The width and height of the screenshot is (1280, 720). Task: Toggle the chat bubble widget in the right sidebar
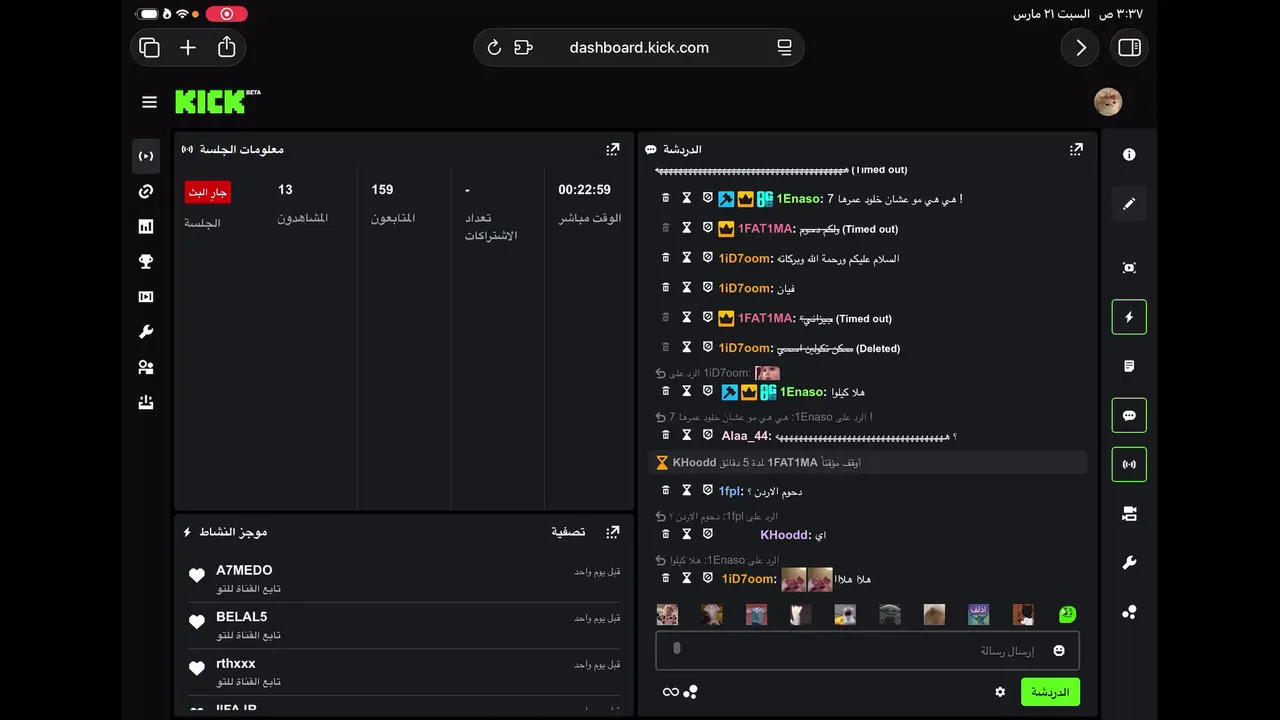tap(1129, 415)
